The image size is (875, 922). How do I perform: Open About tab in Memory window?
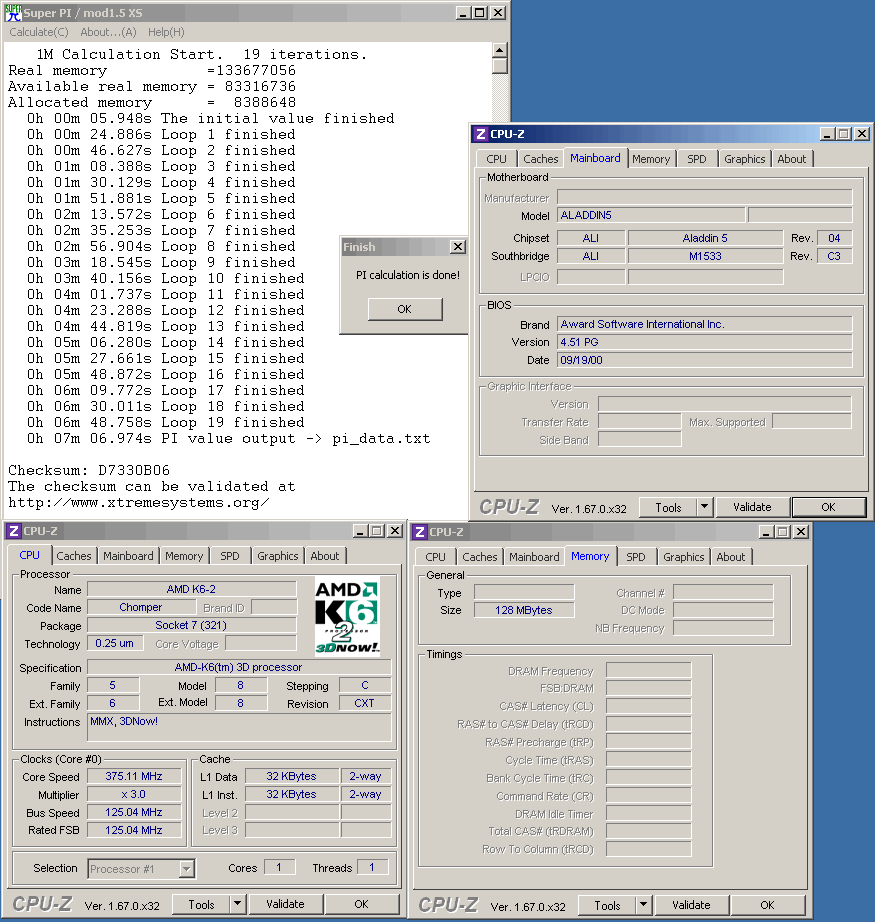click(x=730, y=557)
